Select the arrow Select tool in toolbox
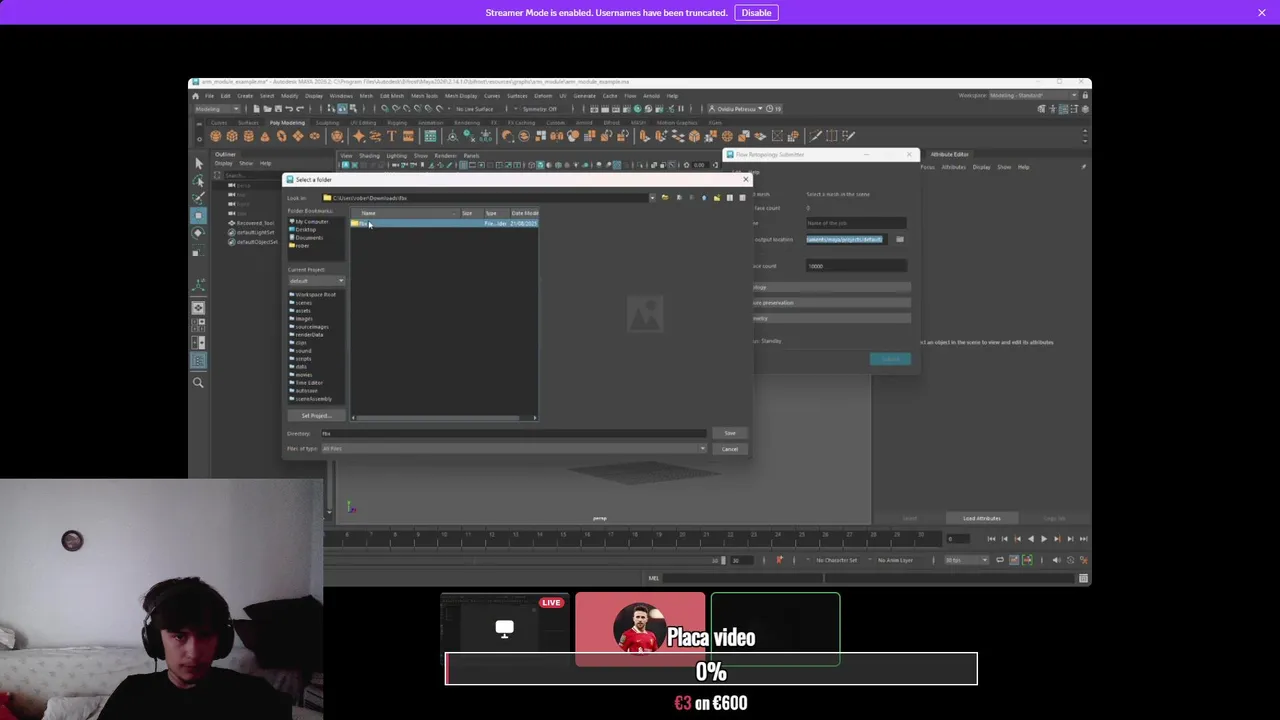The image size is (1280, 720). point(198,163)
